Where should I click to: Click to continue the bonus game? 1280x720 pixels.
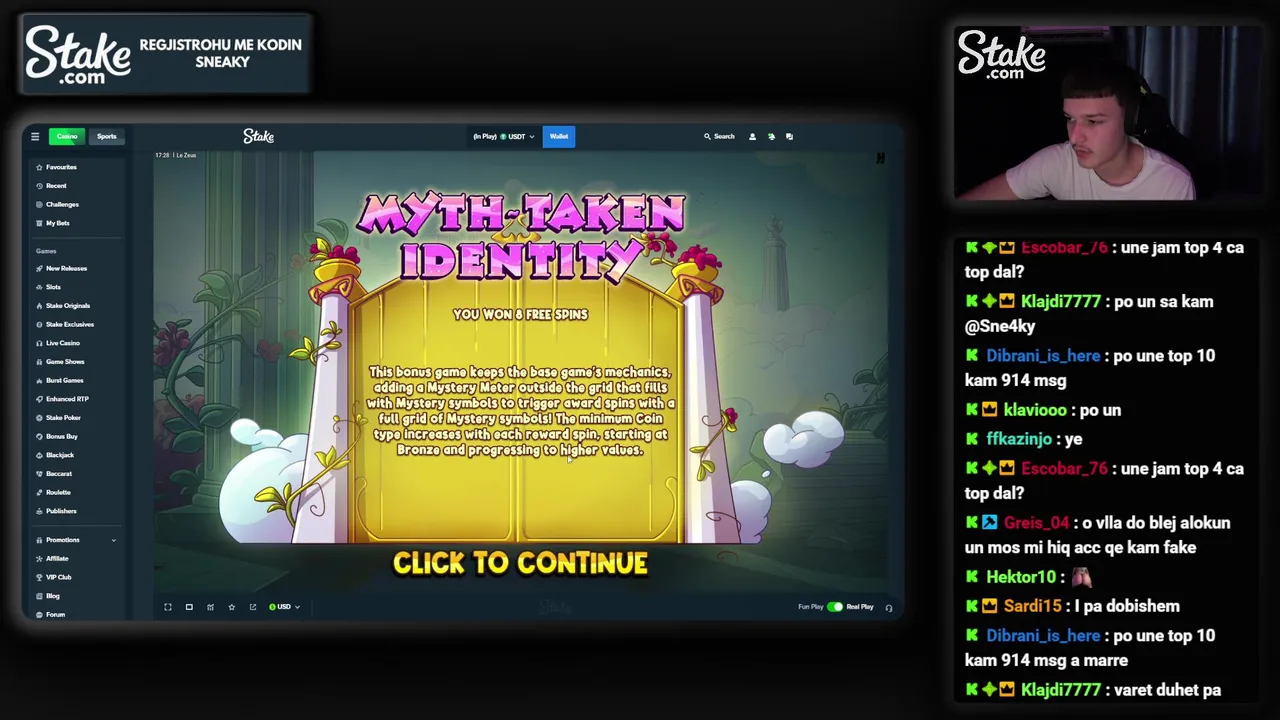coord(520,564)
